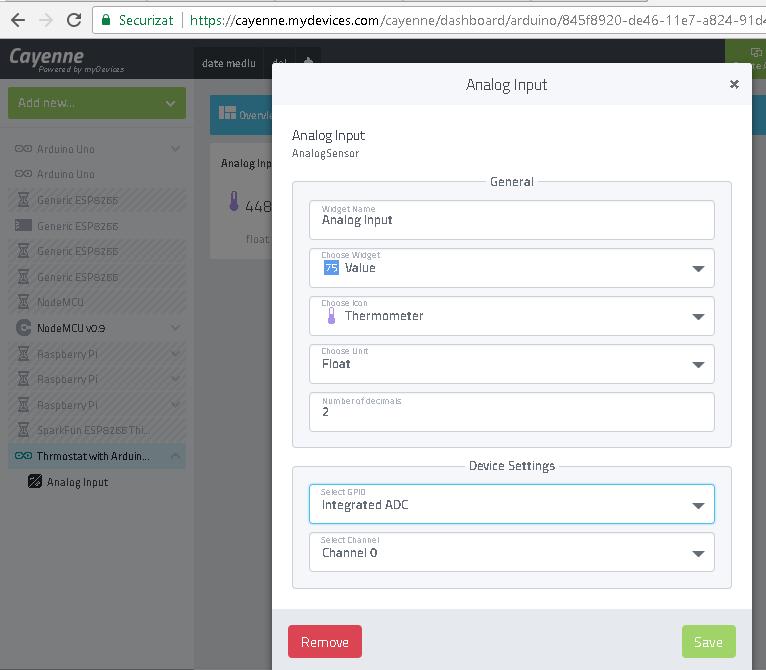Image resolution: width=766 pixels, height=670 pixels.
Task: Select the third Raspberry Pi device
Action: point(97,405)
